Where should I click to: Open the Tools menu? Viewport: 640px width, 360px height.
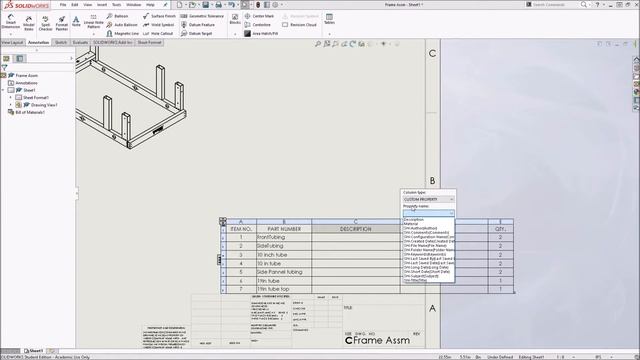[117, 5]
